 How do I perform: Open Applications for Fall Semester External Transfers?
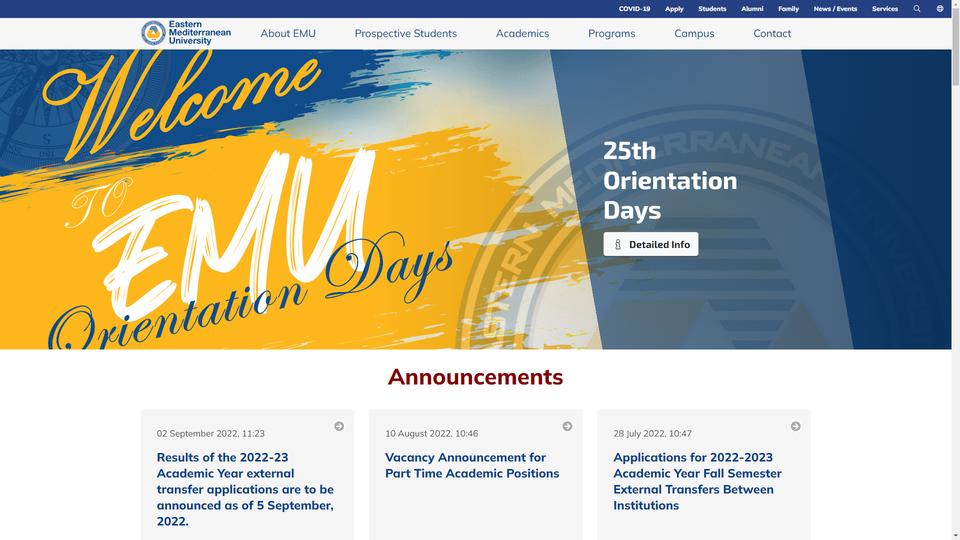click(x=697, y=481)
